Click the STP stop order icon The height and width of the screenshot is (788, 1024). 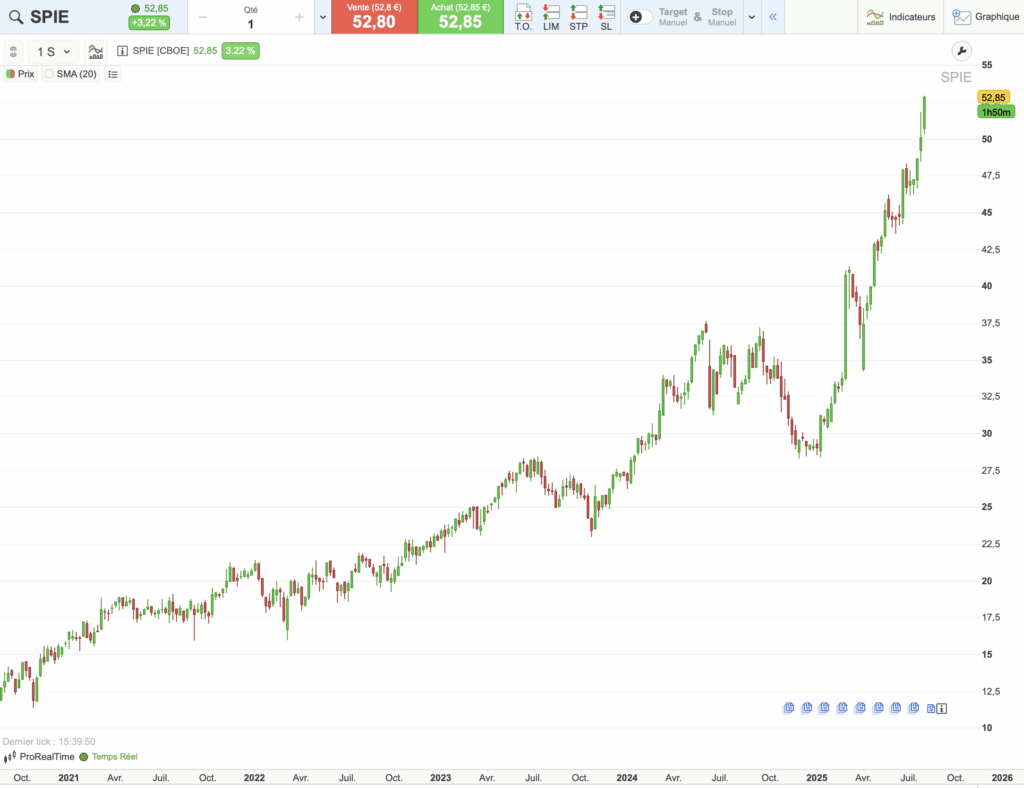578,17
